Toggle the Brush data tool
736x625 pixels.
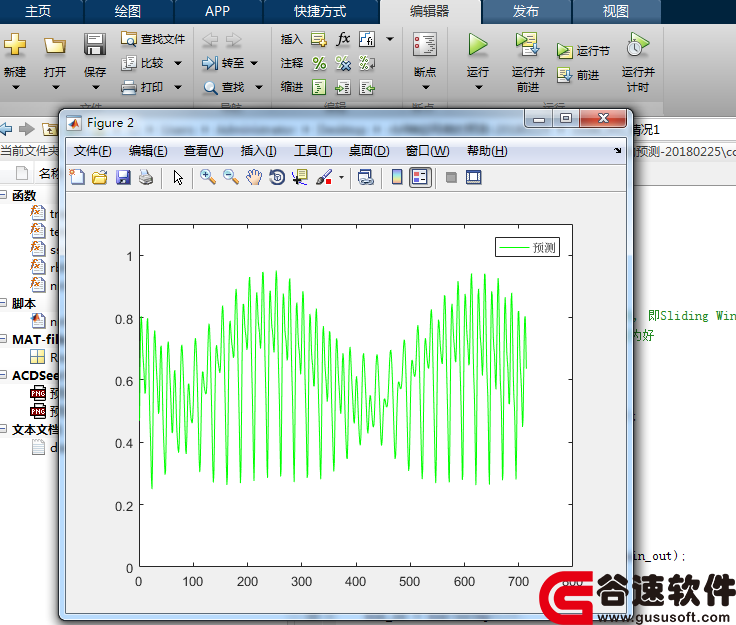(x=324, y=177)
